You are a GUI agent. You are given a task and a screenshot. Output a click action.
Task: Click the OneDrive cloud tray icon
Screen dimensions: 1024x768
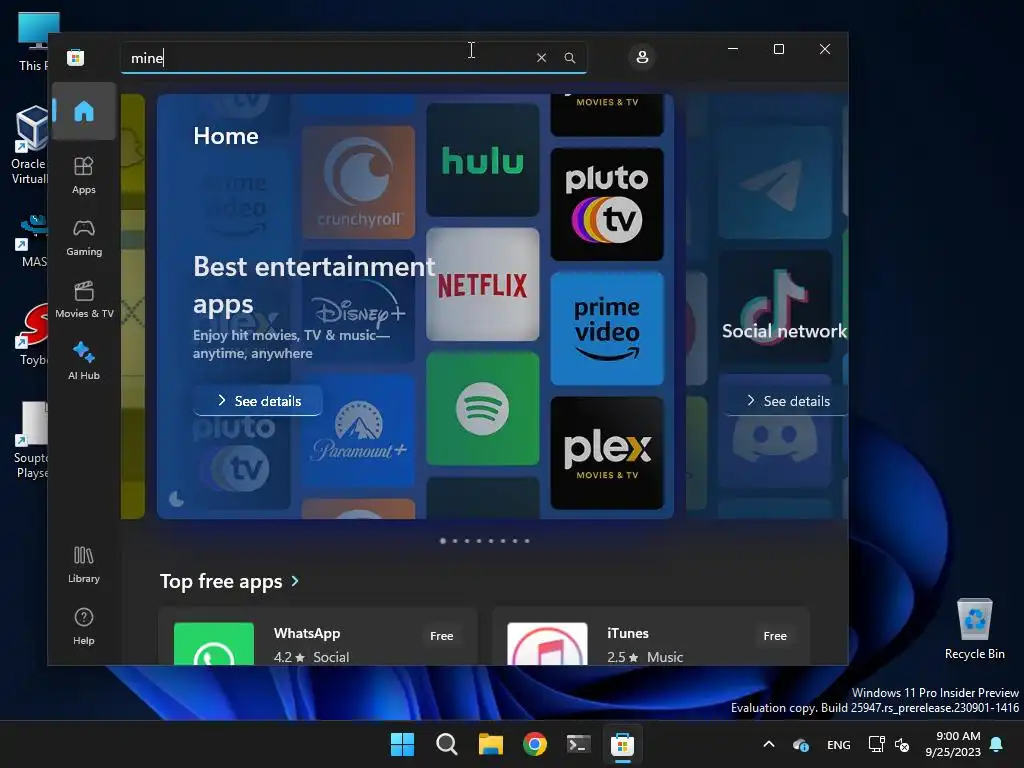point(801,745)
